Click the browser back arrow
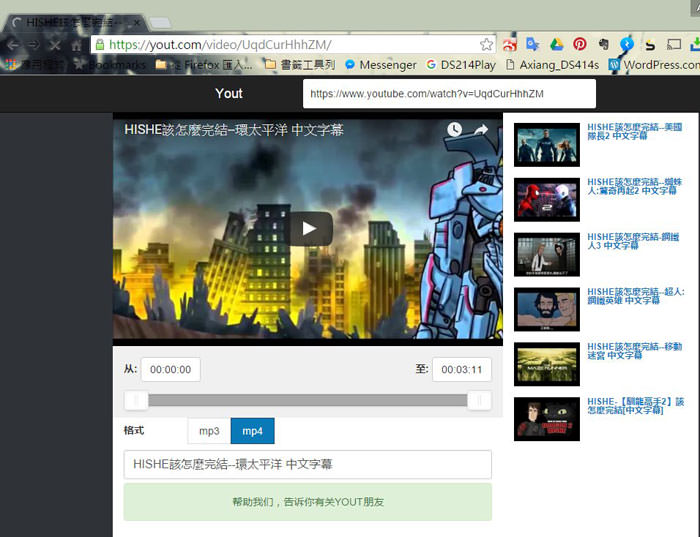 tap(12, 45)
